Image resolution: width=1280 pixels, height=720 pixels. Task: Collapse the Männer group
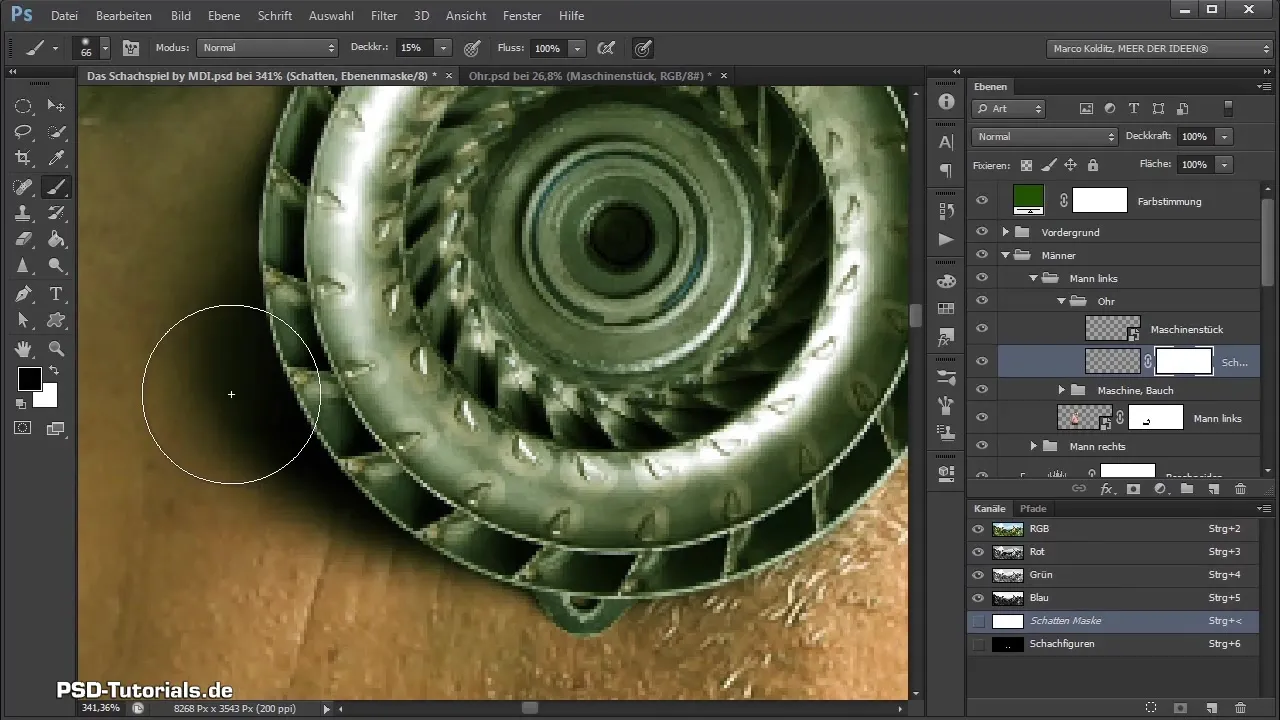point(1006,255)
